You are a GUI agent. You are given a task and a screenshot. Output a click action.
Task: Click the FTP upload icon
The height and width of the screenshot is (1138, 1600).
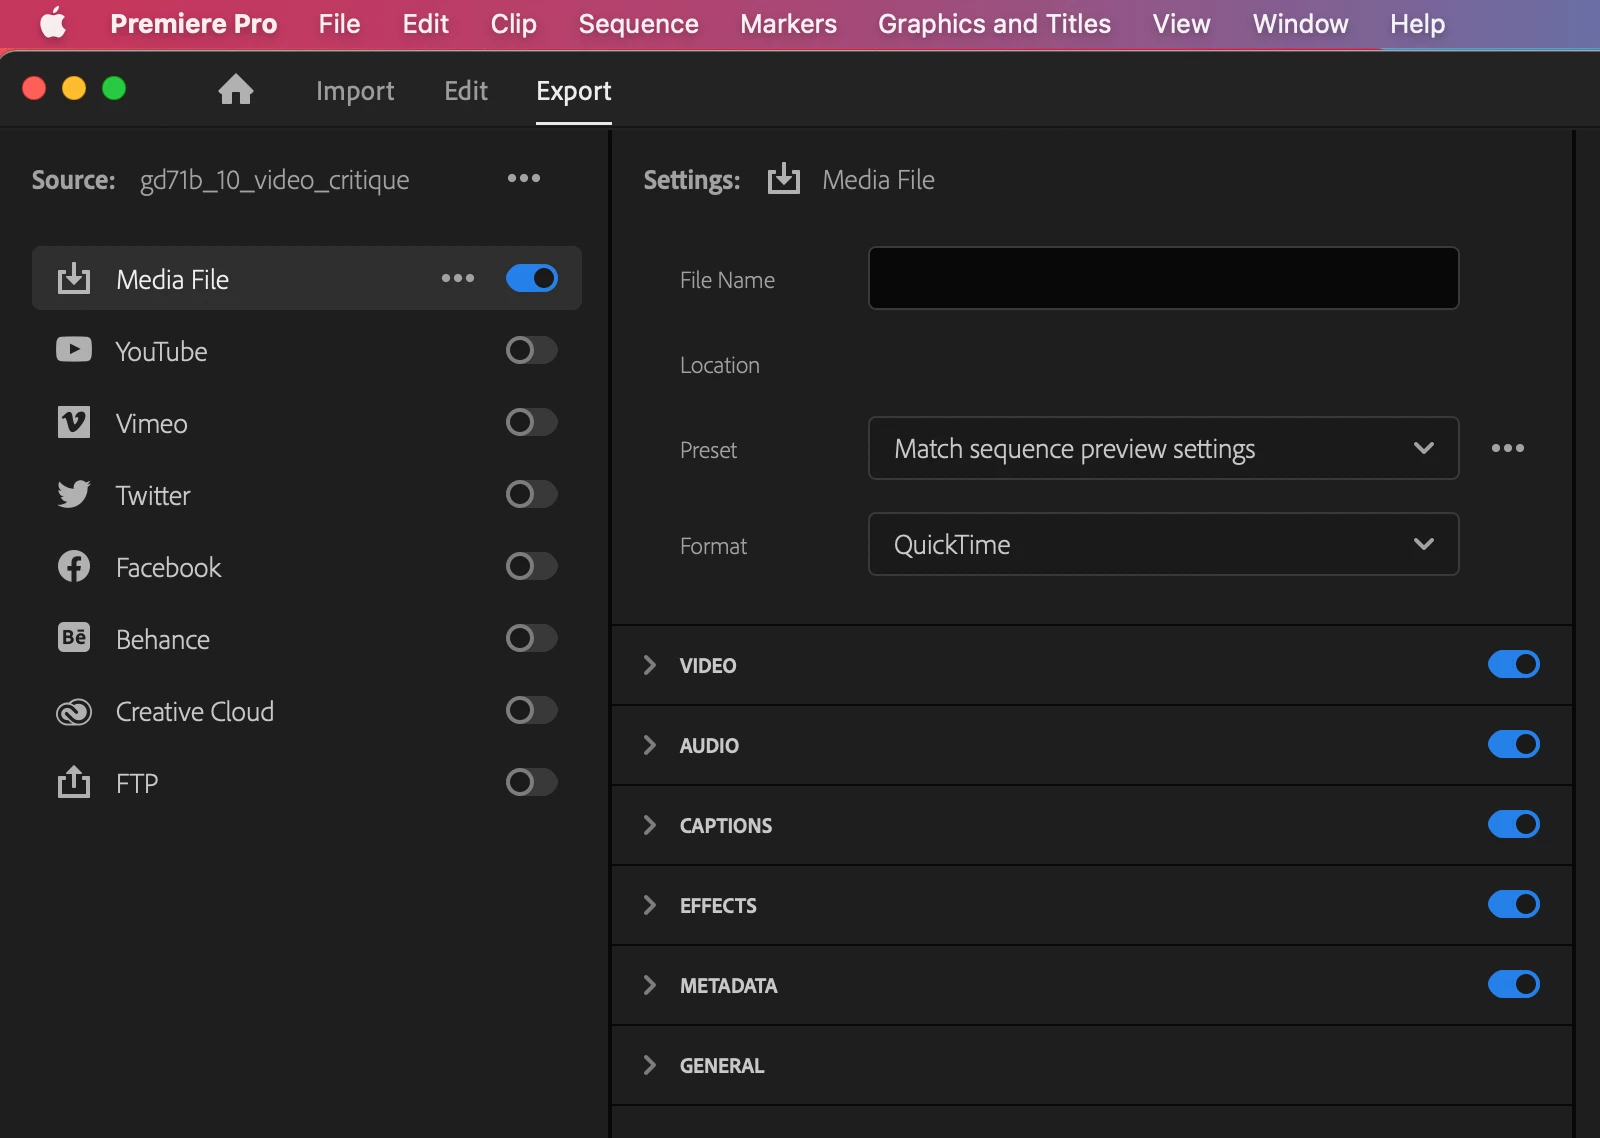tap(74, 782)
